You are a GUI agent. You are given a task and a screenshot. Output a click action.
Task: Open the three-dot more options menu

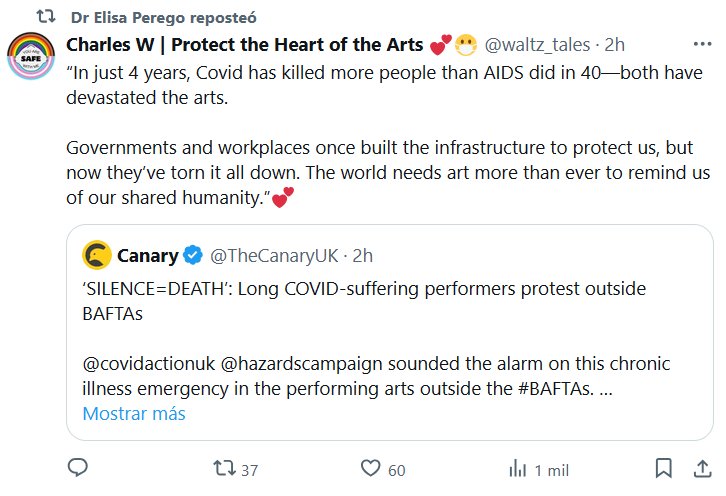[703, 45]
